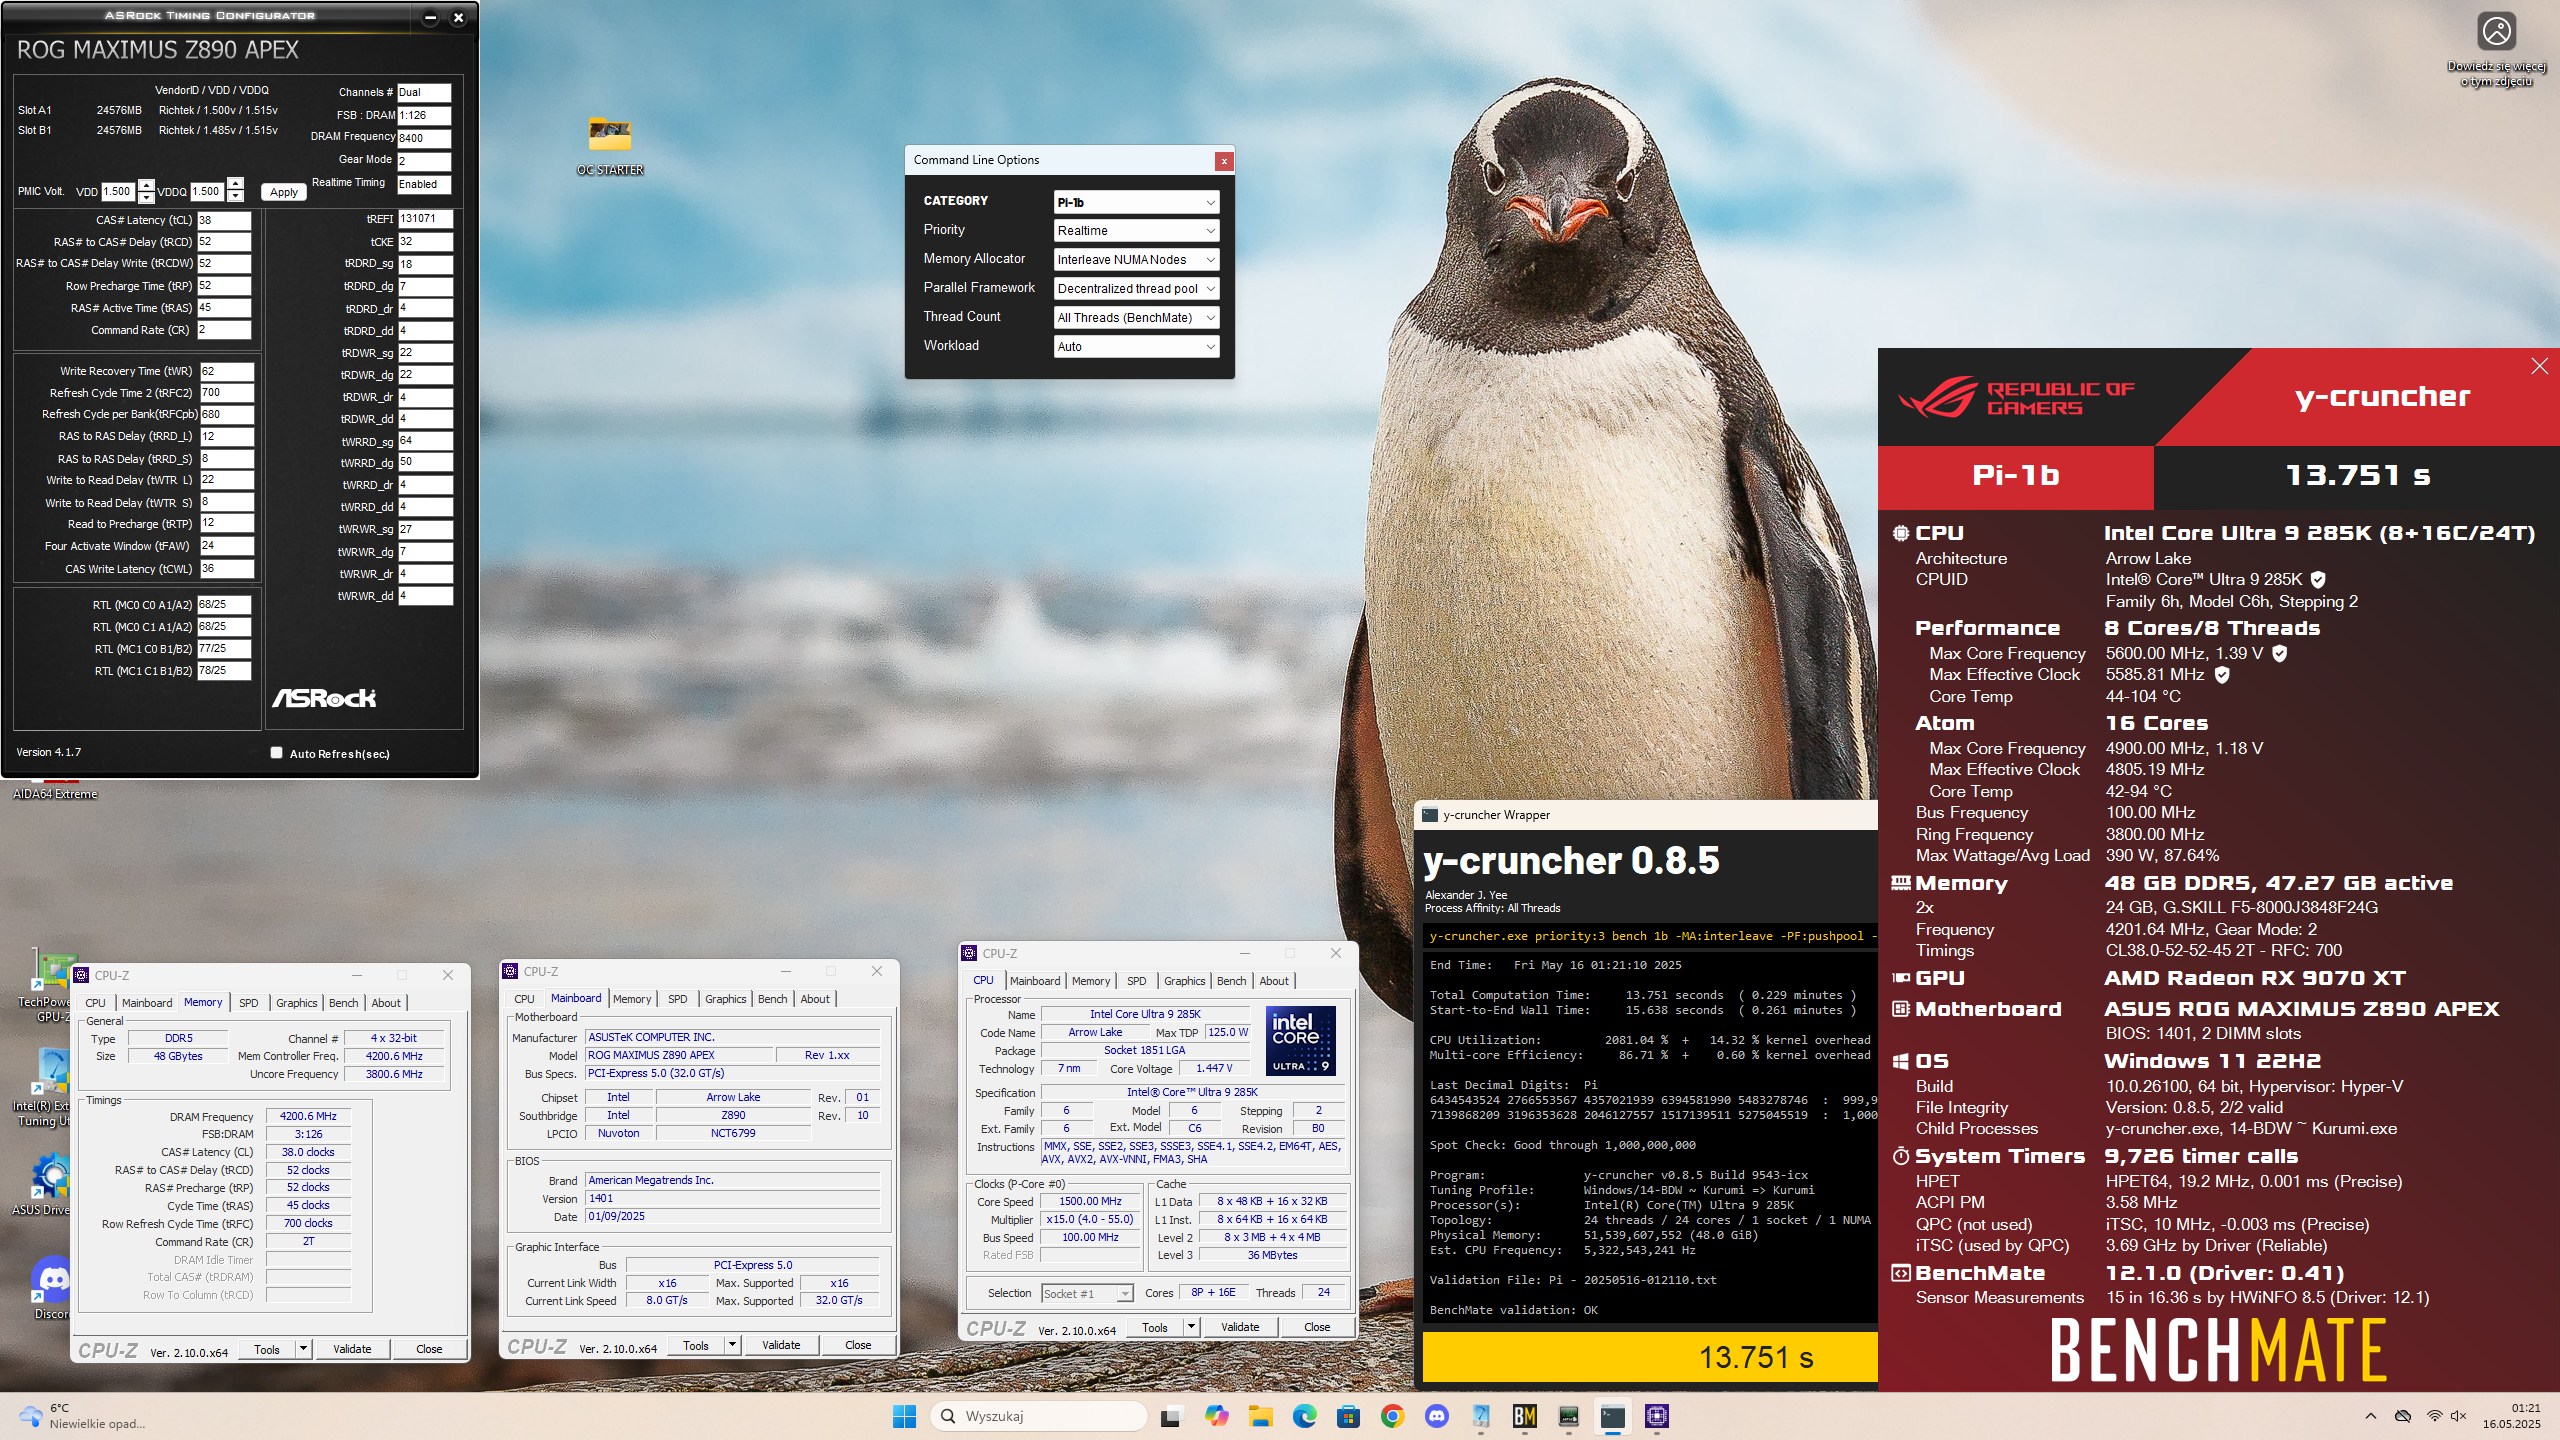Expand Parallel Framework dropdown
The image size is (2560, 1440).
(x=1136, y=289)
